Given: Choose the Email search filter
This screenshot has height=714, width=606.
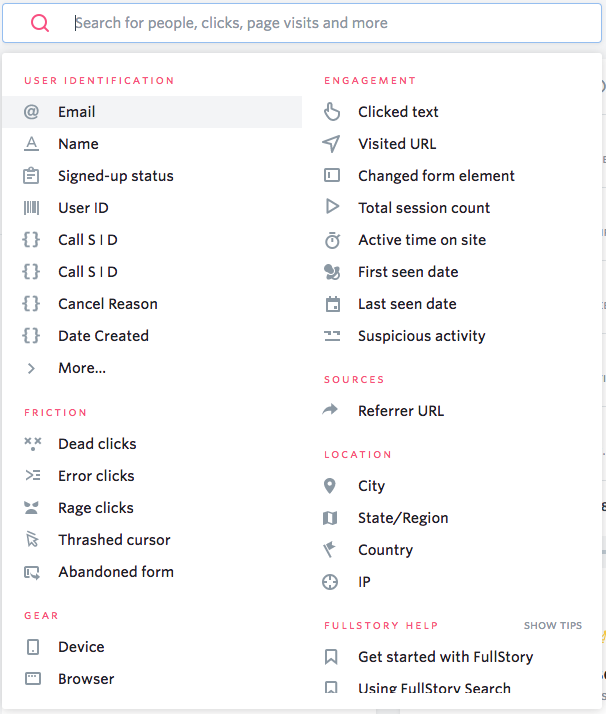Looking at the screenshot, I should 77,112.
